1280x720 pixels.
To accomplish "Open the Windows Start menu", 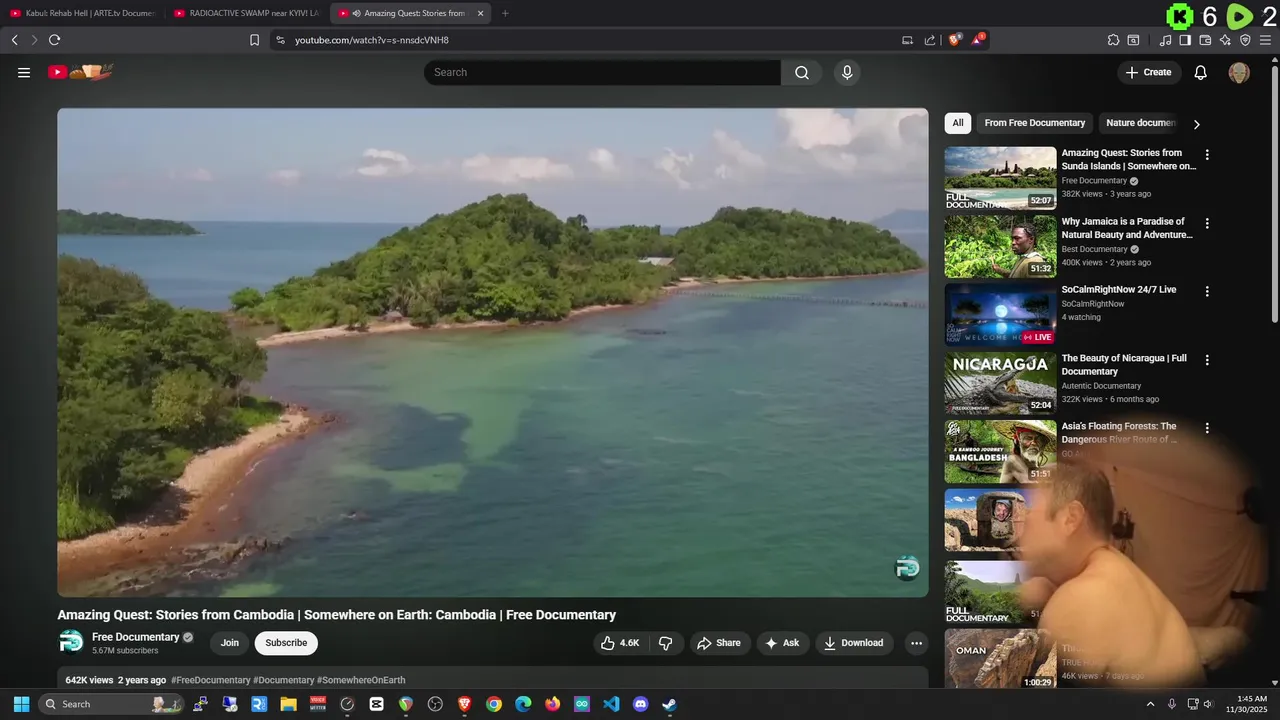I will coord(21,704).
